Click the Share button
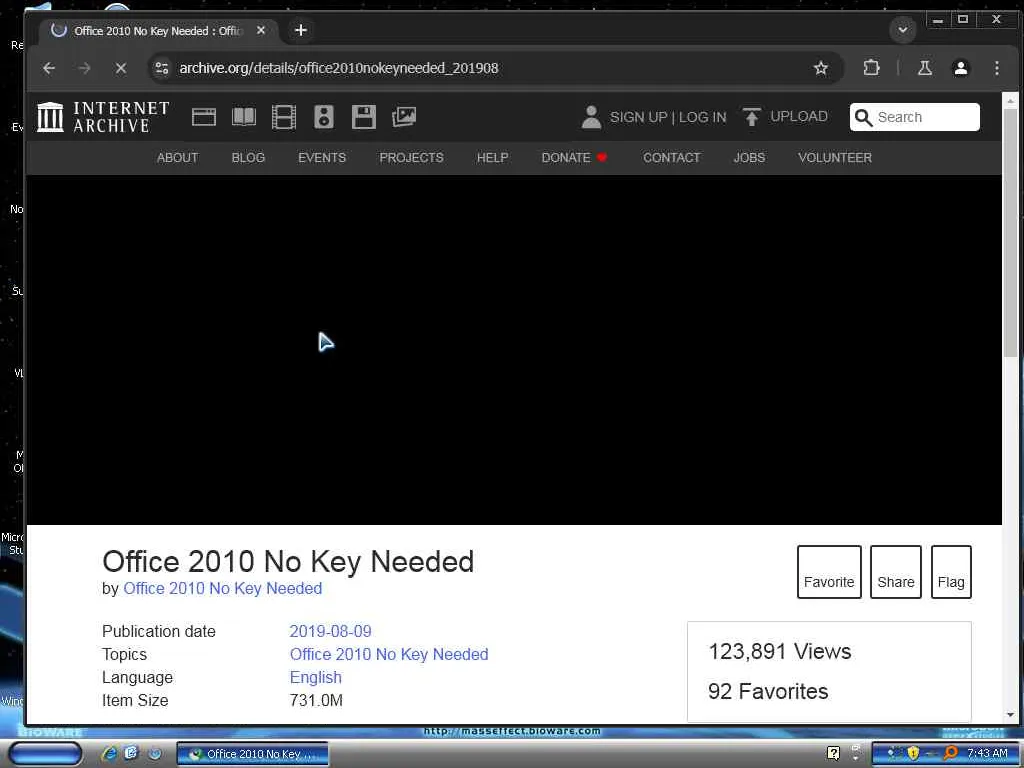Image resolution: width=1024 pixels, height=768 pixels. [895, 572]
